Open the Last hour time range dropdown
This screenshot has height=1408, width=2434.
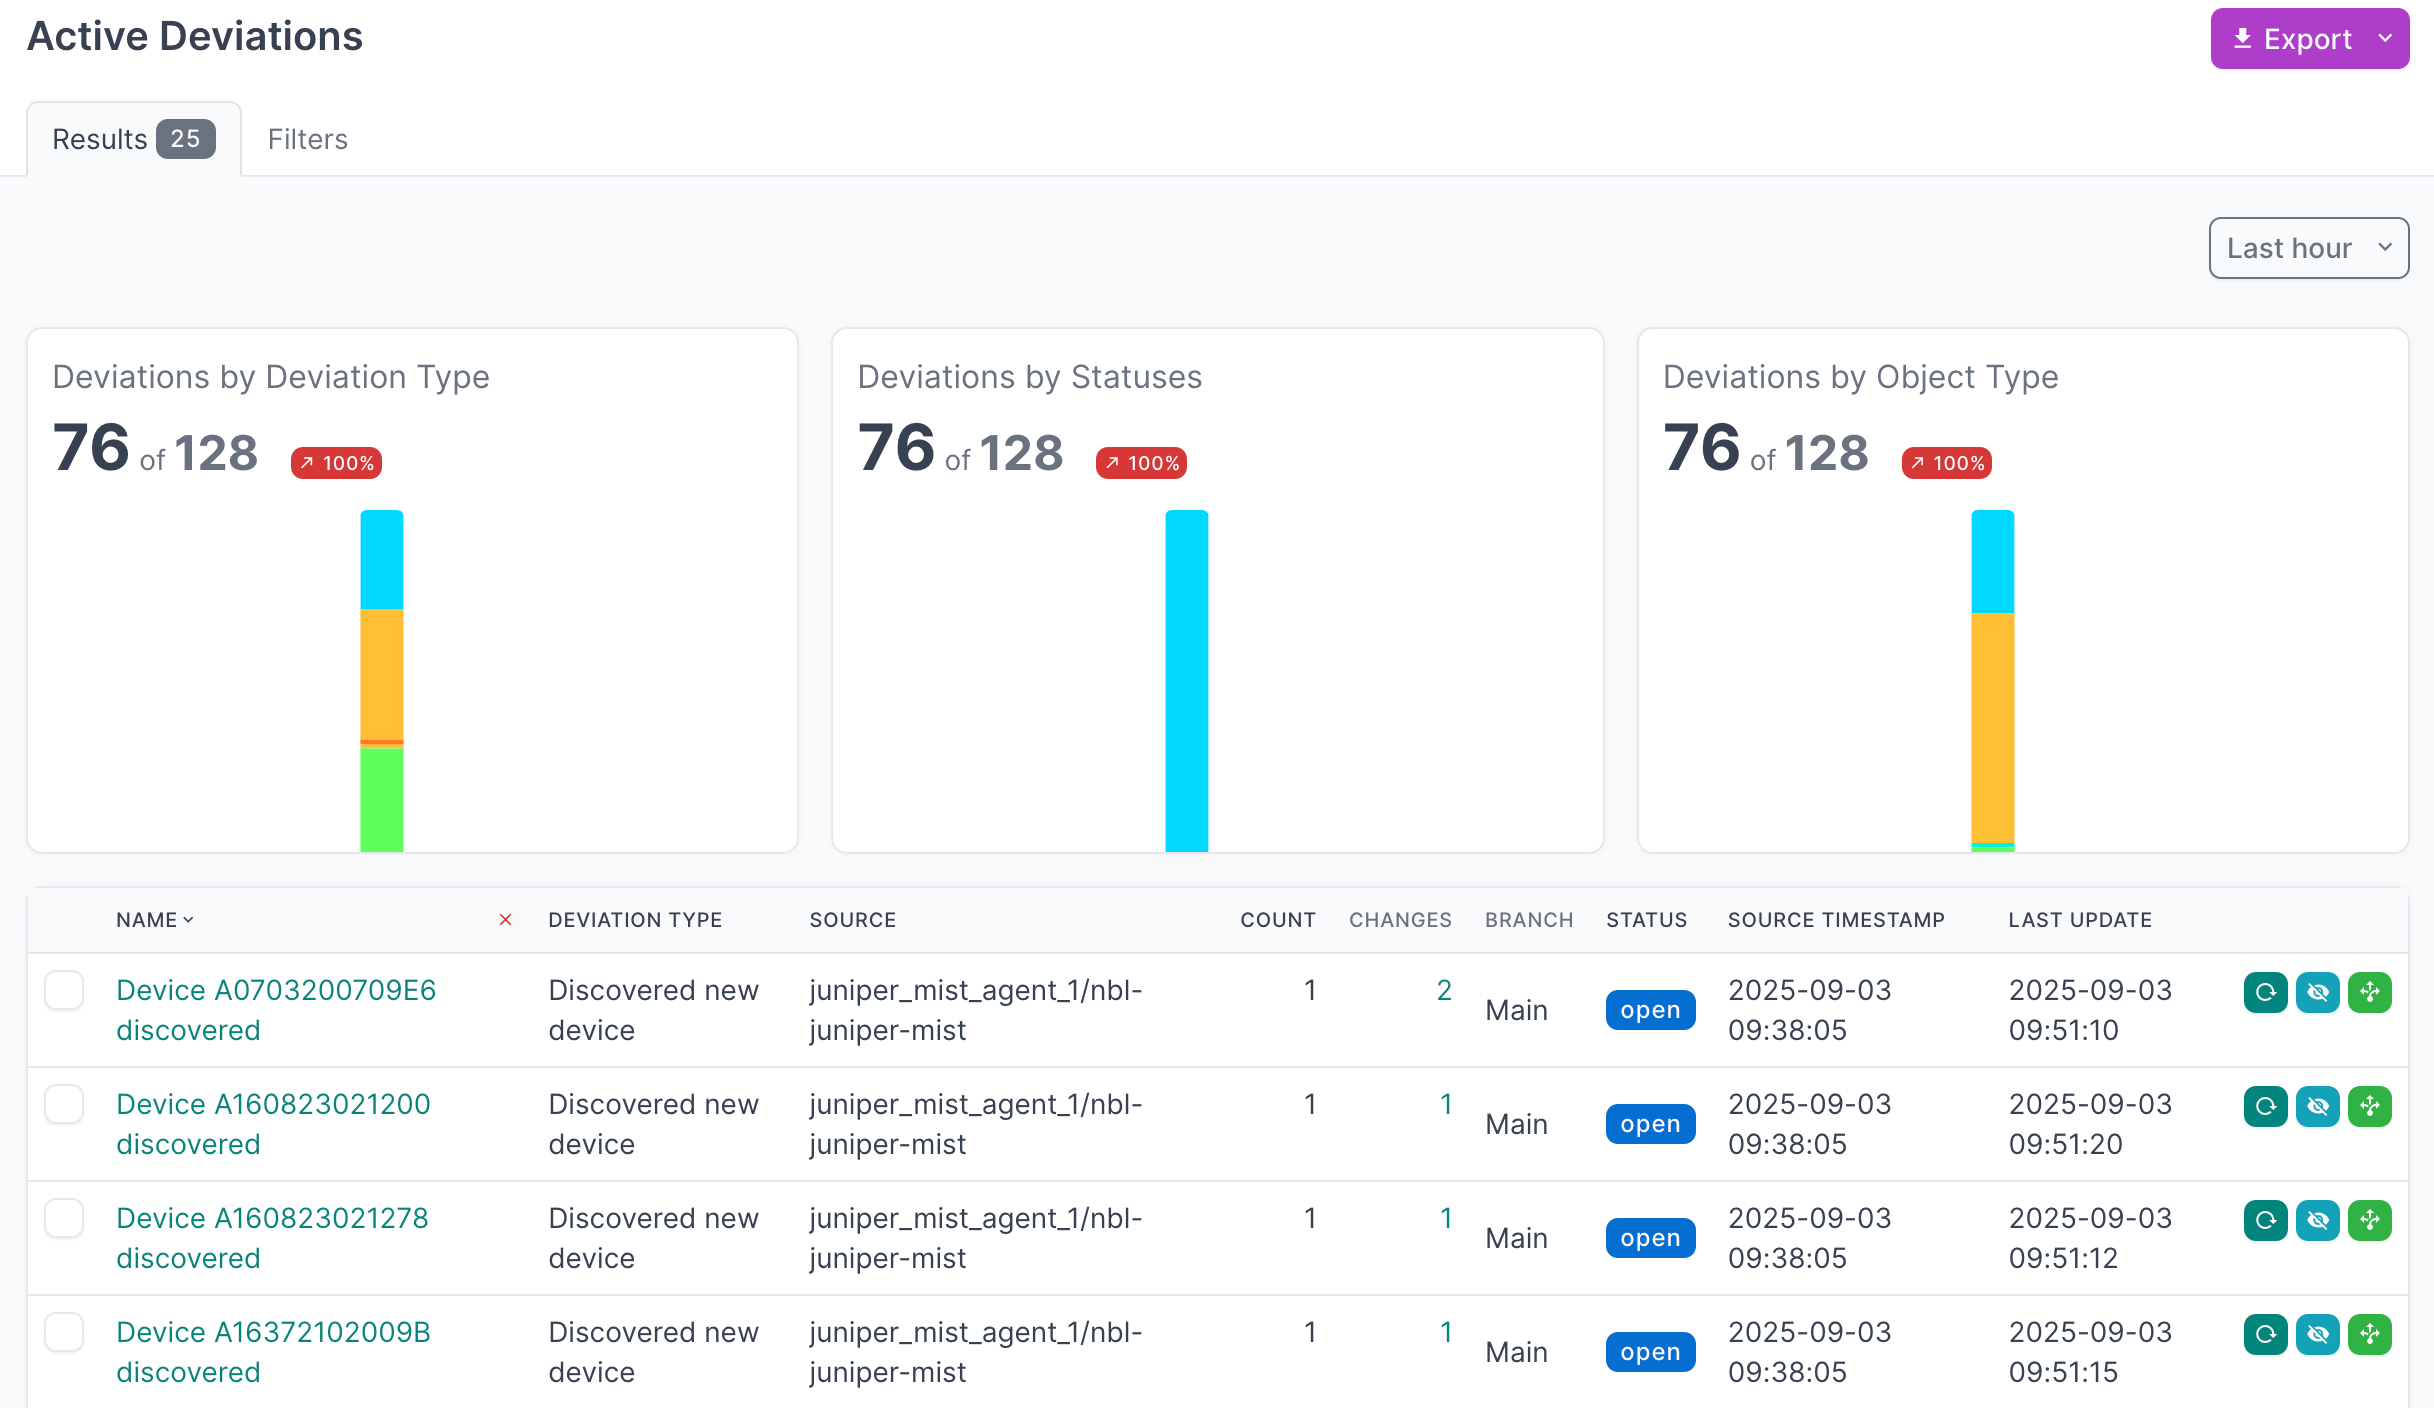pyautogui.click(x=2307, y=248)
